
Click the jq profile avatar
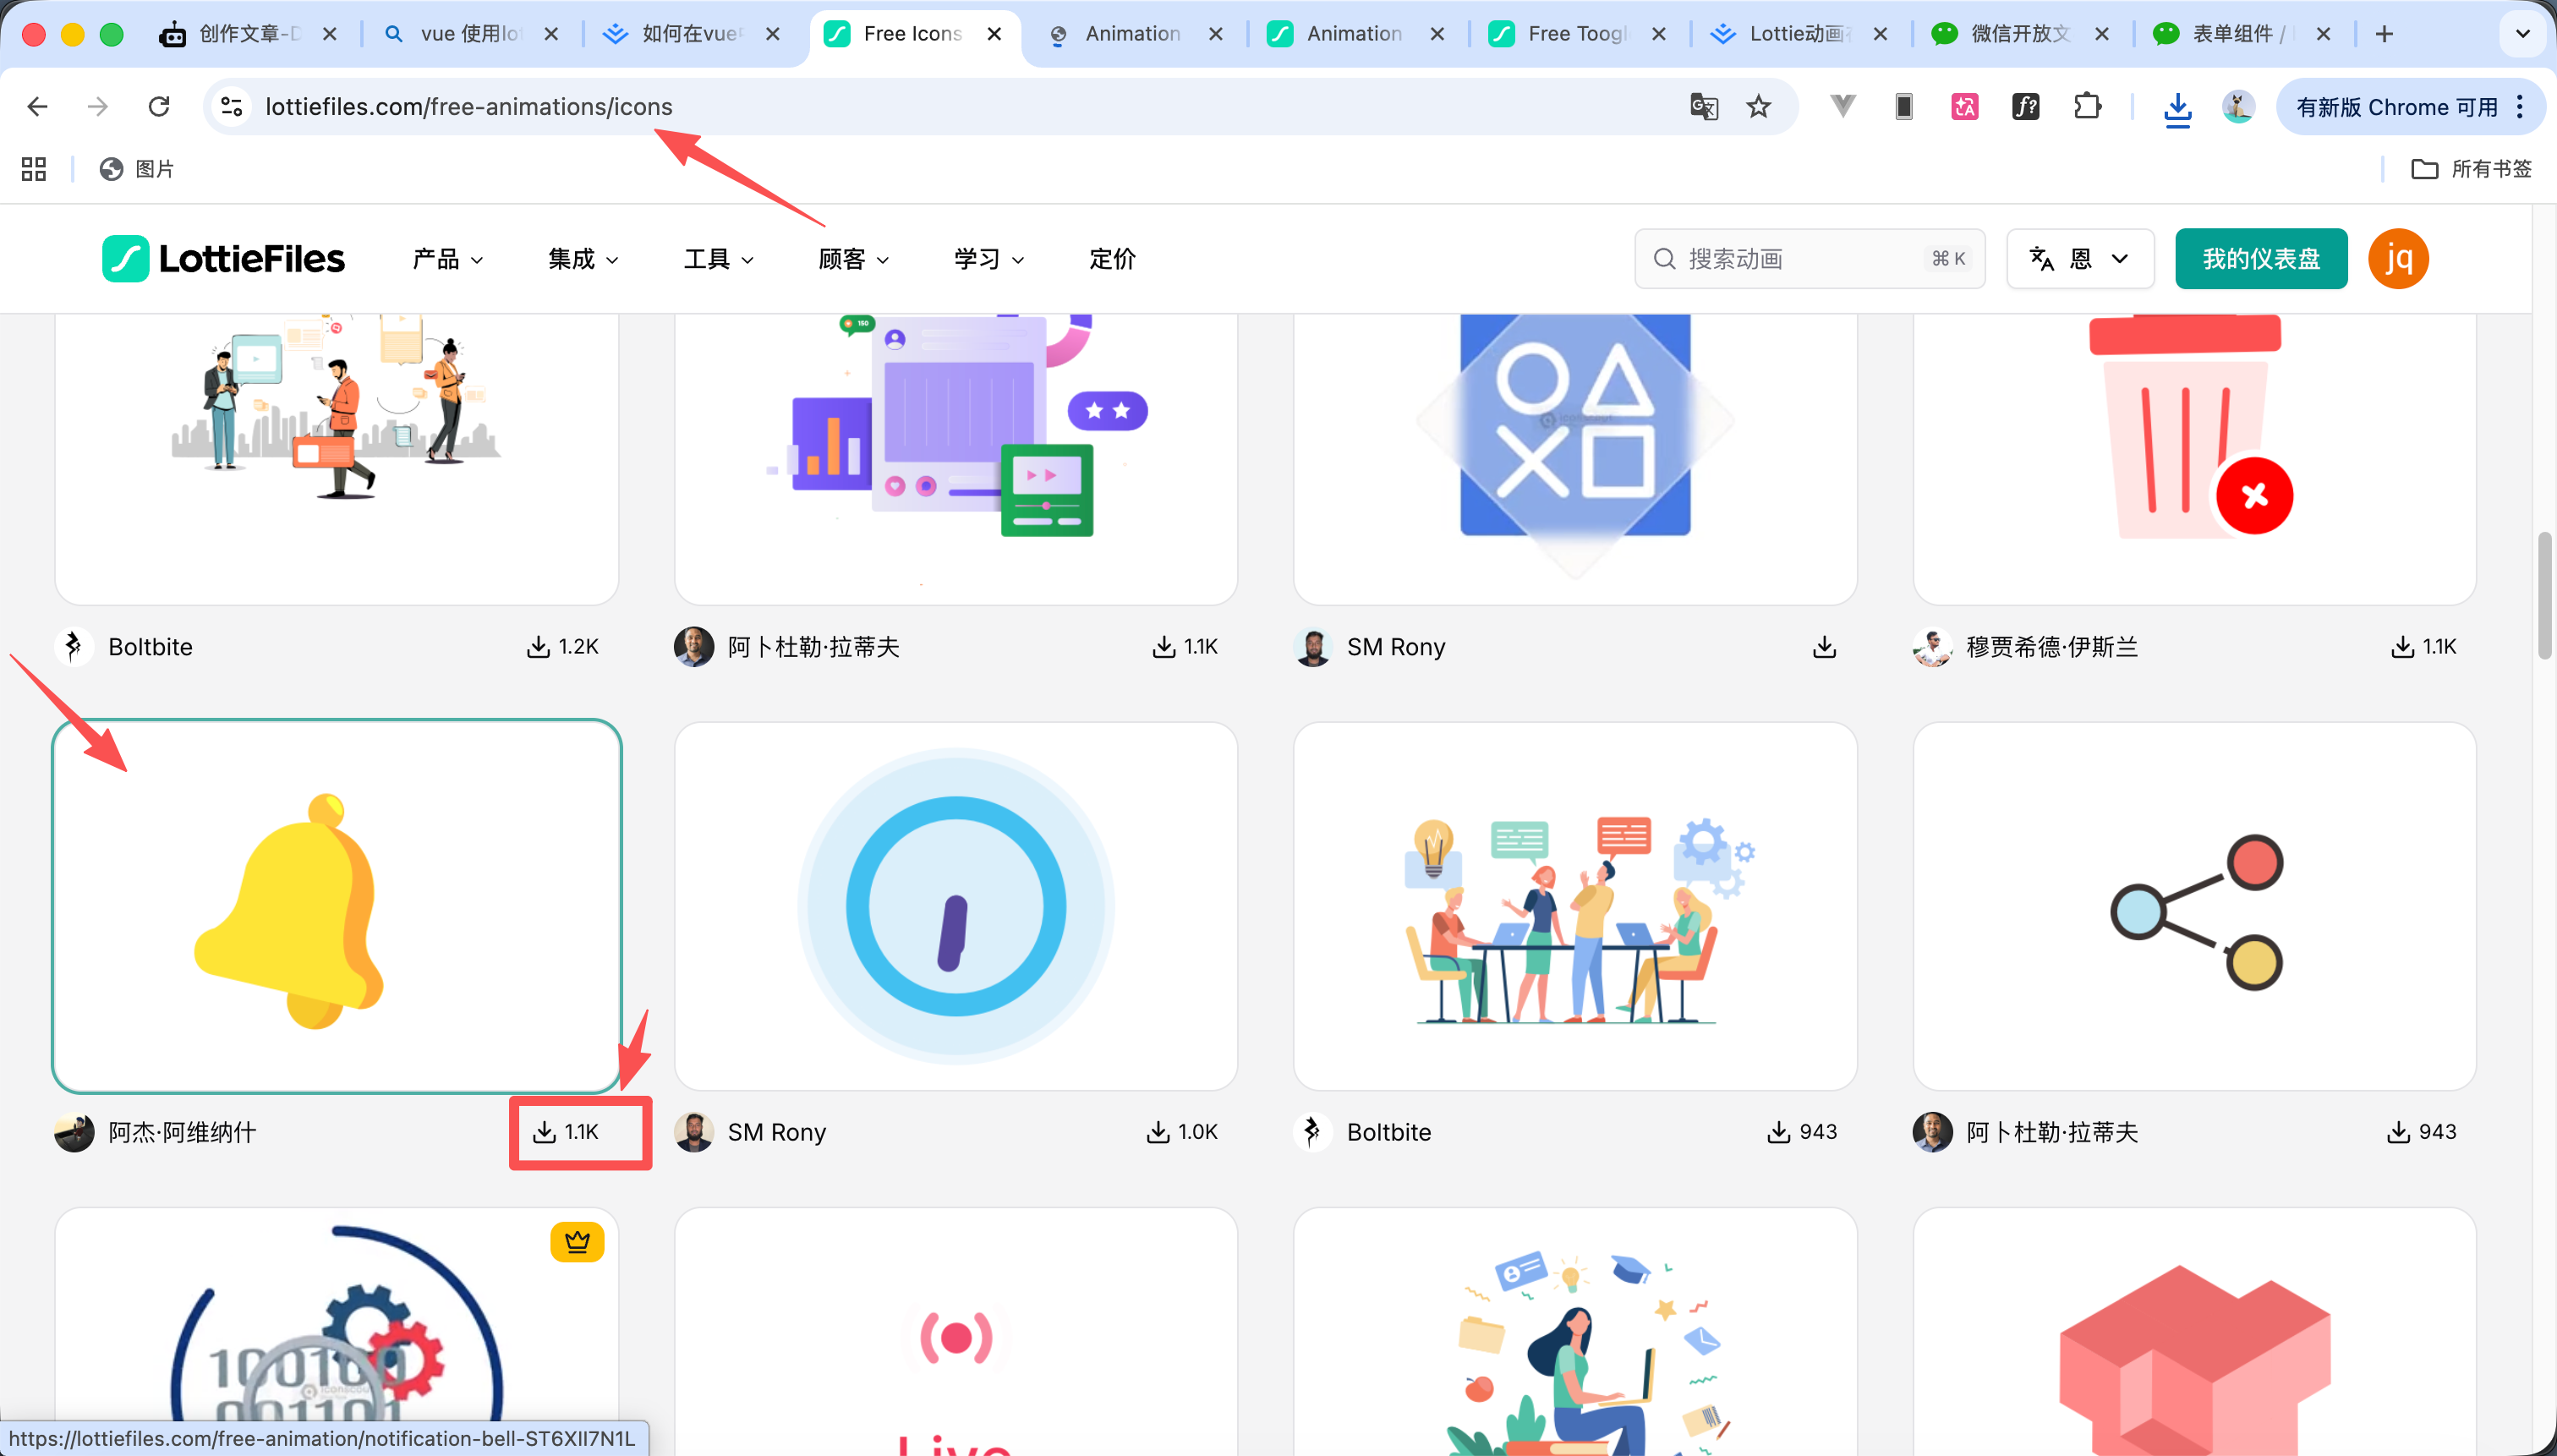pos(2397,258)
